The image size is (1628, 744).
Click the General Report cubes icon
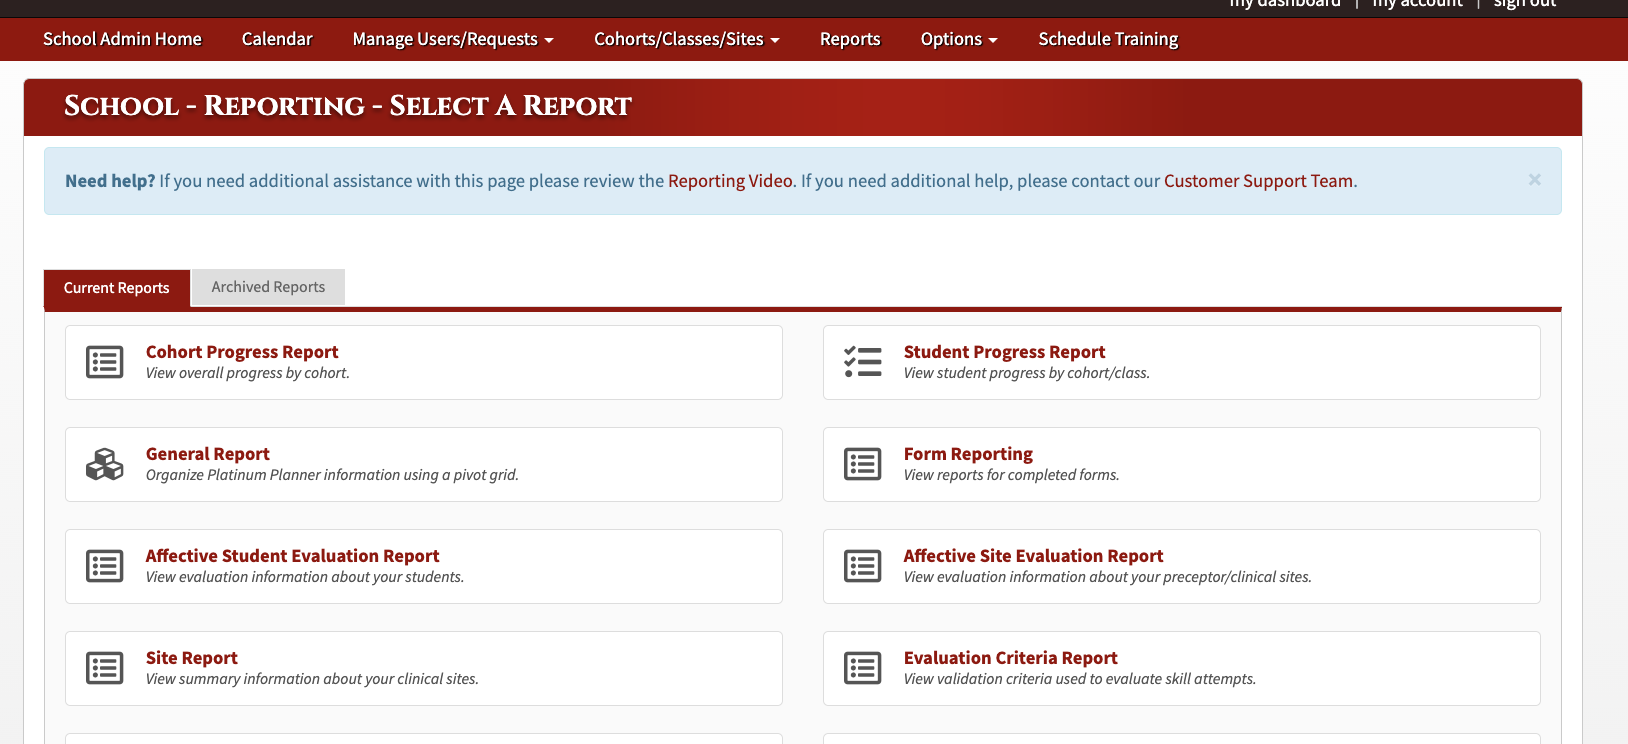(x=105, y=464)
